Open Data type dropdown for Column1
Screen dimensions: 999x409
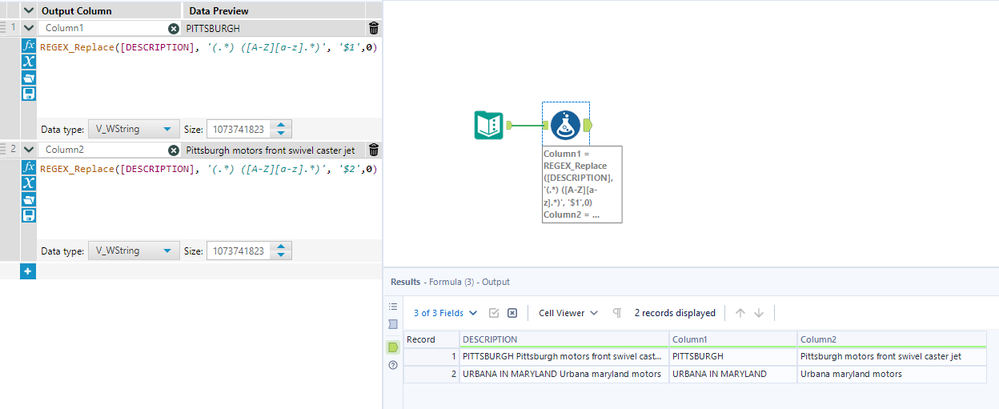(x=133, y=129)
